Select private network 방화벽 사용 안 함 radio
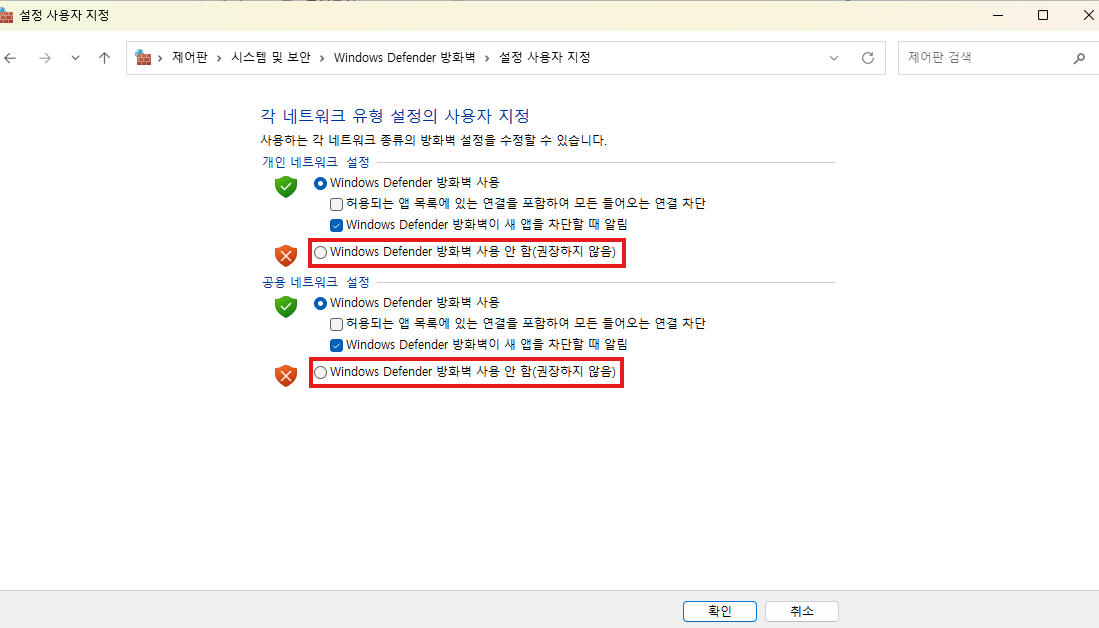This screenshot has width=1099, height=628. (x=320, y=252)
